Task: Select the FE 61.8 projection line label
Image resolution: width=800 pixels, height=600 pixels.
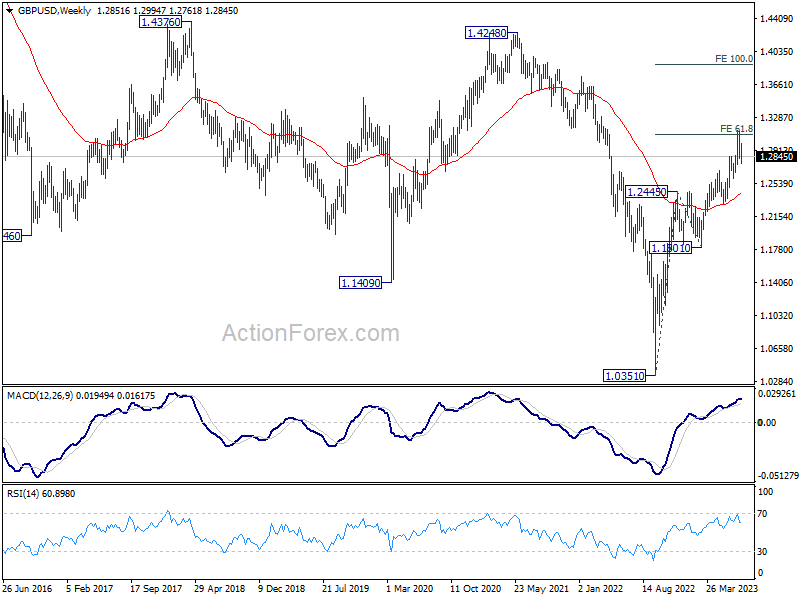Action: point(736,129)
